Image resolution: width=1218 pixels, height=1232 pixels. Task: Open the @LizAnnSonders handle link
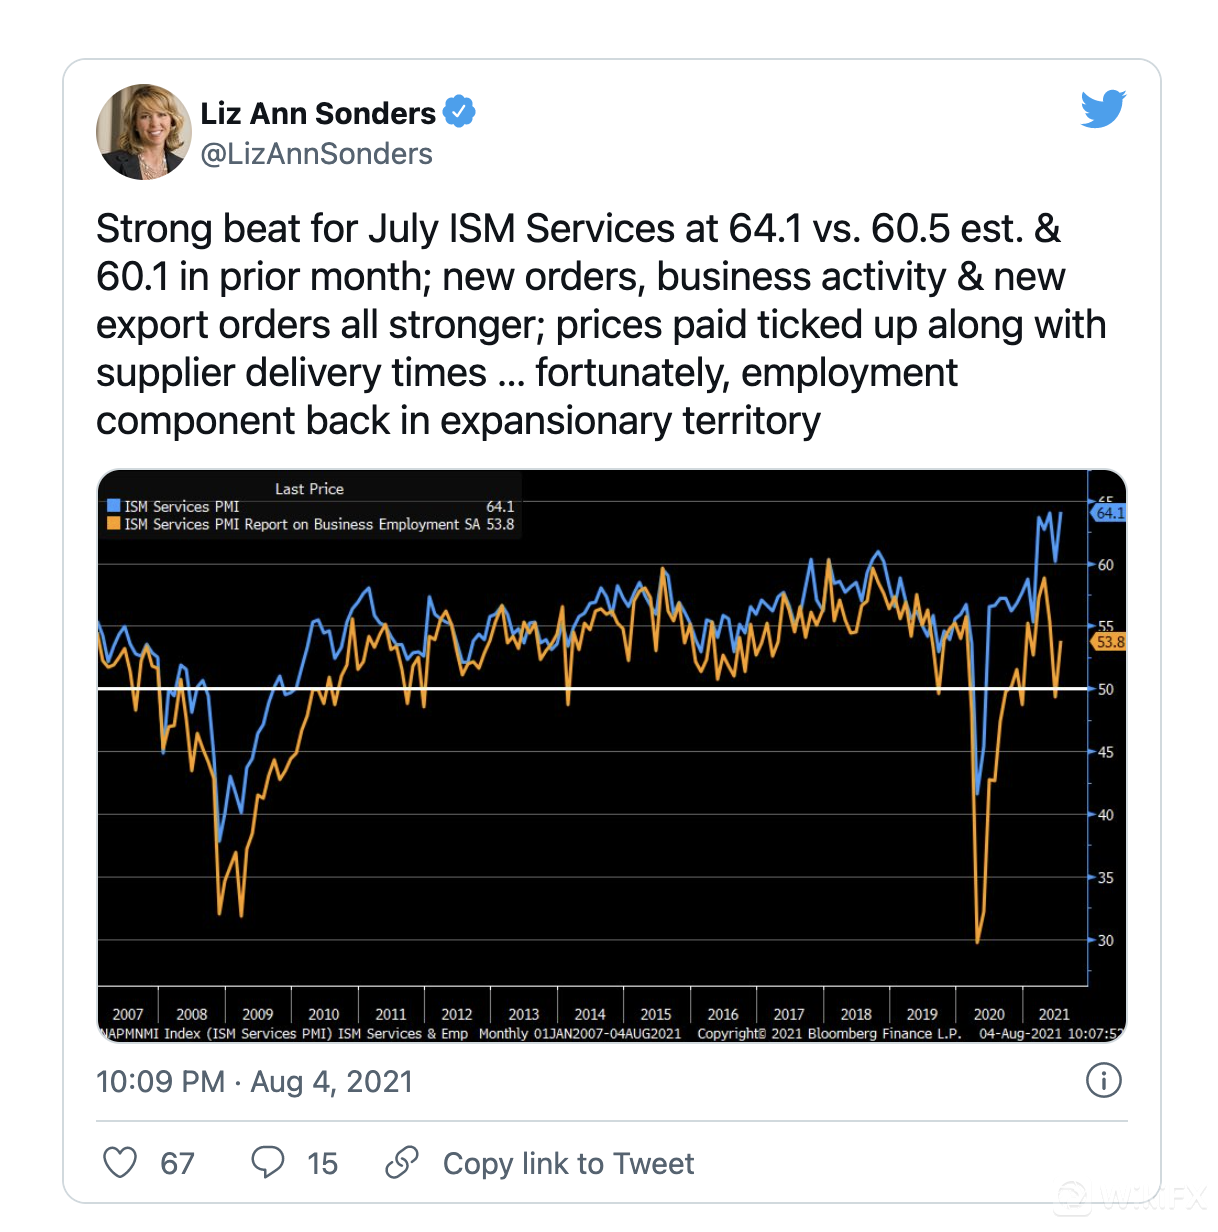(x=316, y=154)
